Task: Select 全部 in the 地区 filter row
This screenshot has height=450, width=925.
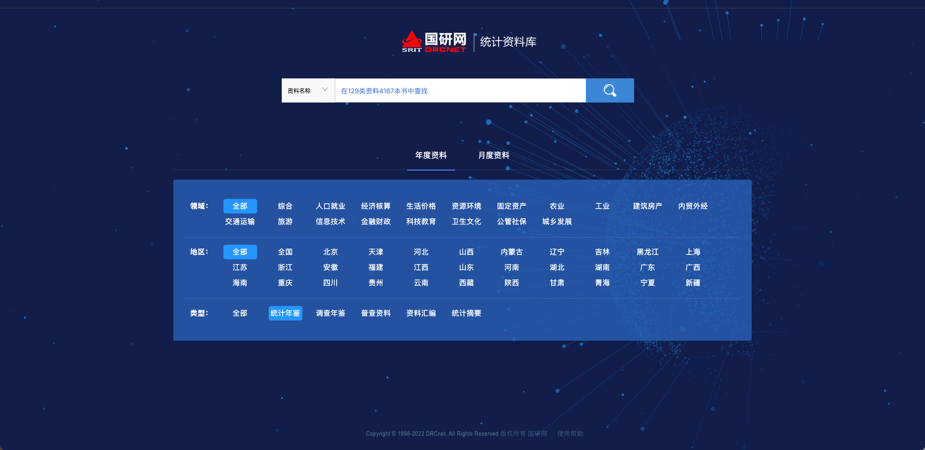Action: pos(240,252)
